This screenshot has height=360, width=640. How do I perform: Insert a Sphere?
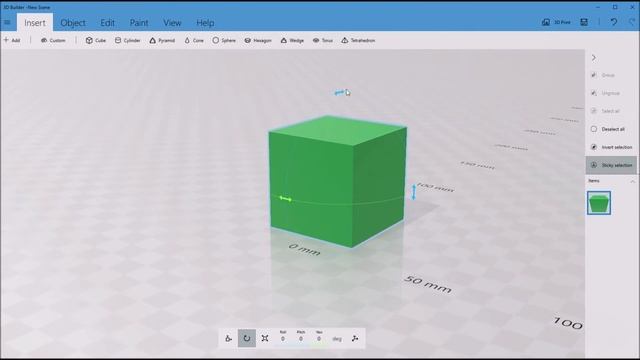pos(224,40)
